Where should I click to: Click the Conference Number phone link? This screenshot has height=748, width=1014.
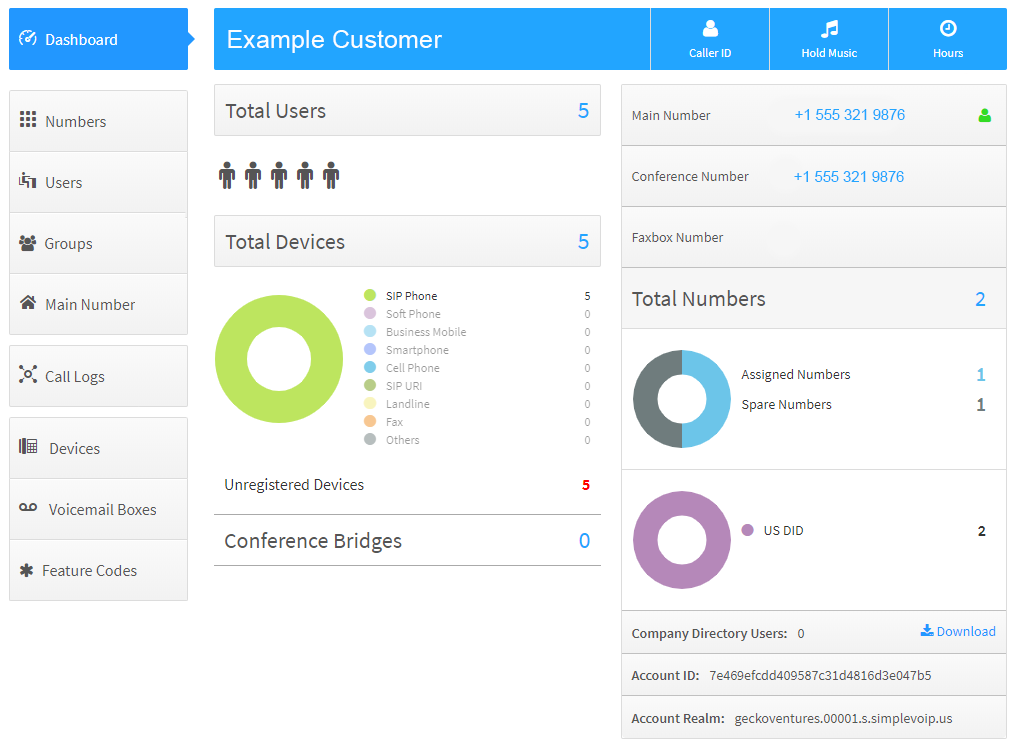(848, 176)
